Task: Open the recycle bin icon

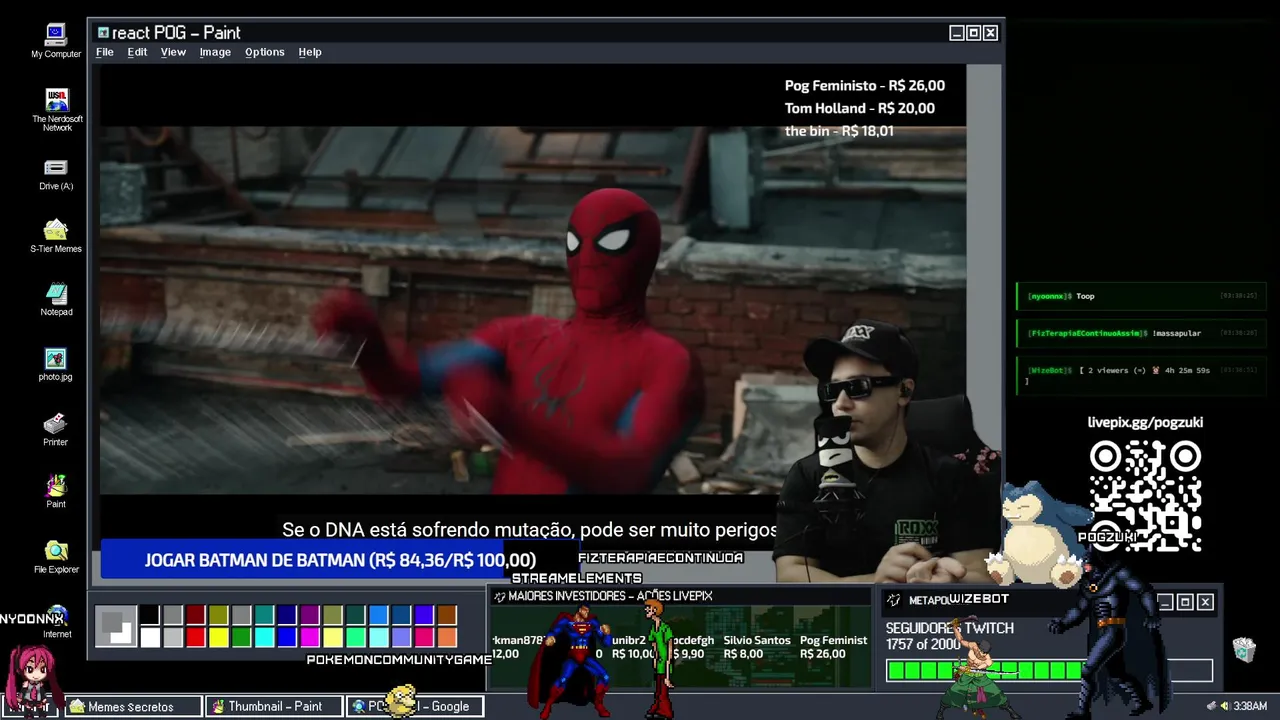Action: [x=1244, y=650]
